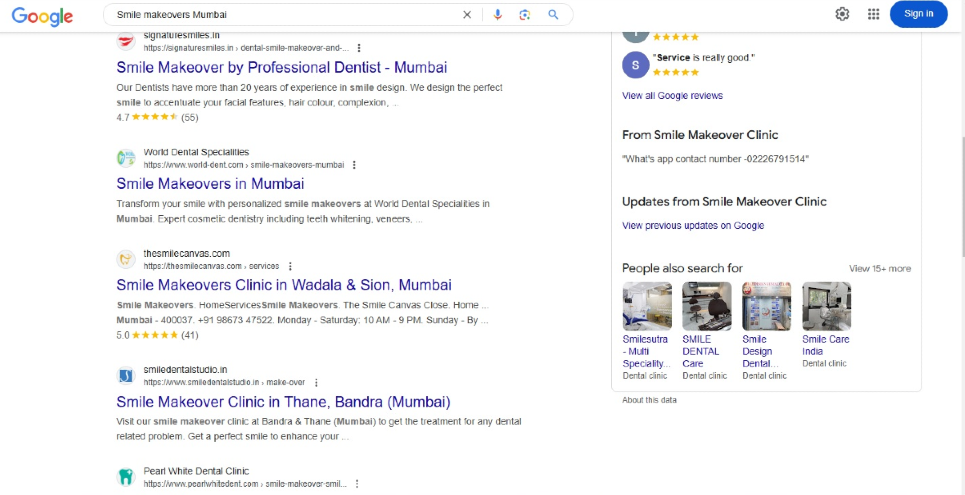Click Updates from Smile Makeover Clinic heading
The width and height of the screenshot is (965, 495).
point(724,202)
